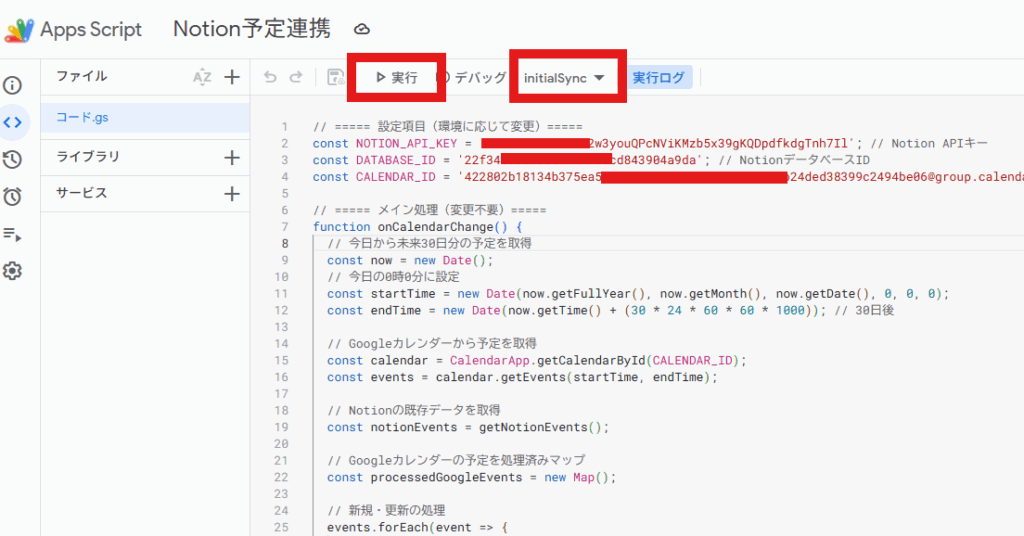
Task: Open project history icon in sidebar
Action: tap(12, 159)
